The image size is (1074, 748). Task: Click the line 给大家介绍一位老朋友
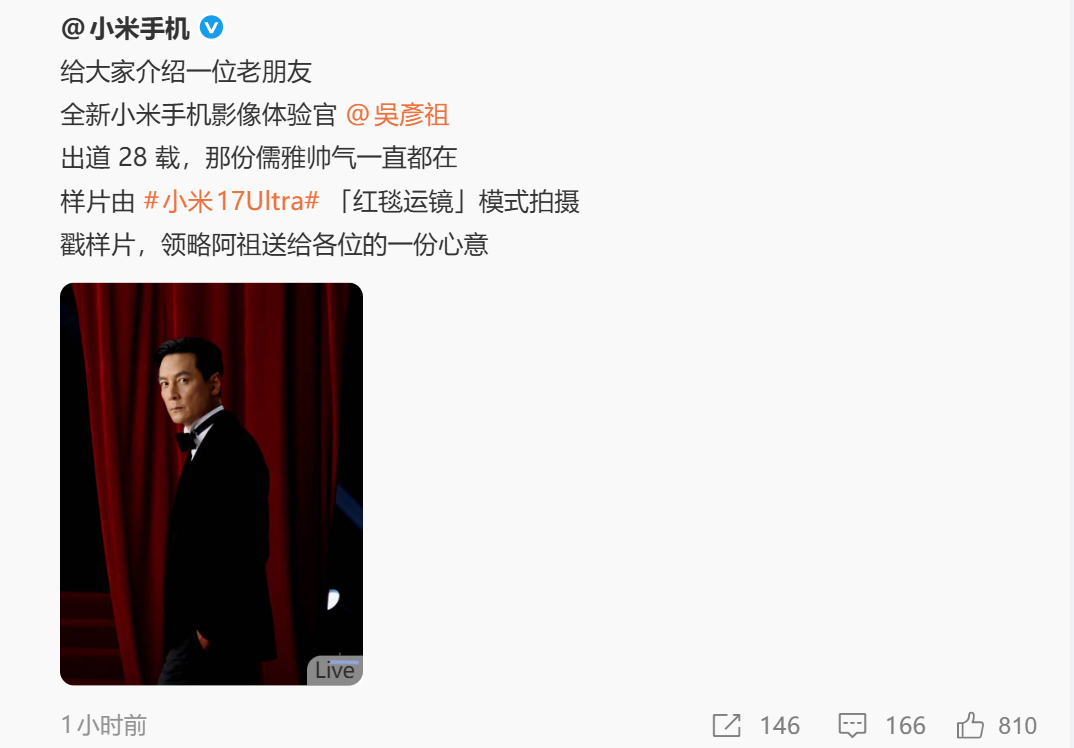[186, 71]
